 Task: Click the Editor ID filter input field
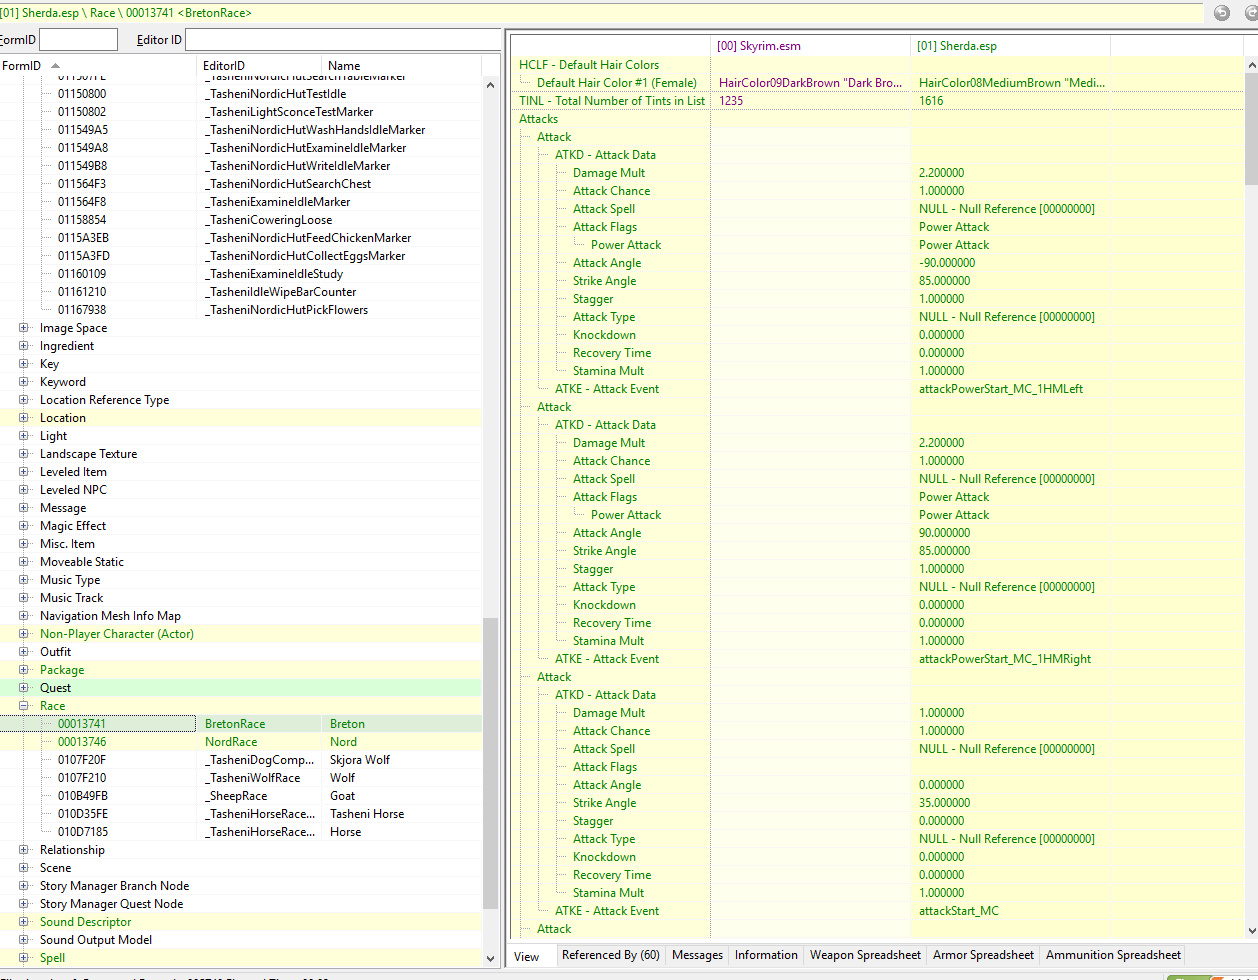(x=342, y=40)
